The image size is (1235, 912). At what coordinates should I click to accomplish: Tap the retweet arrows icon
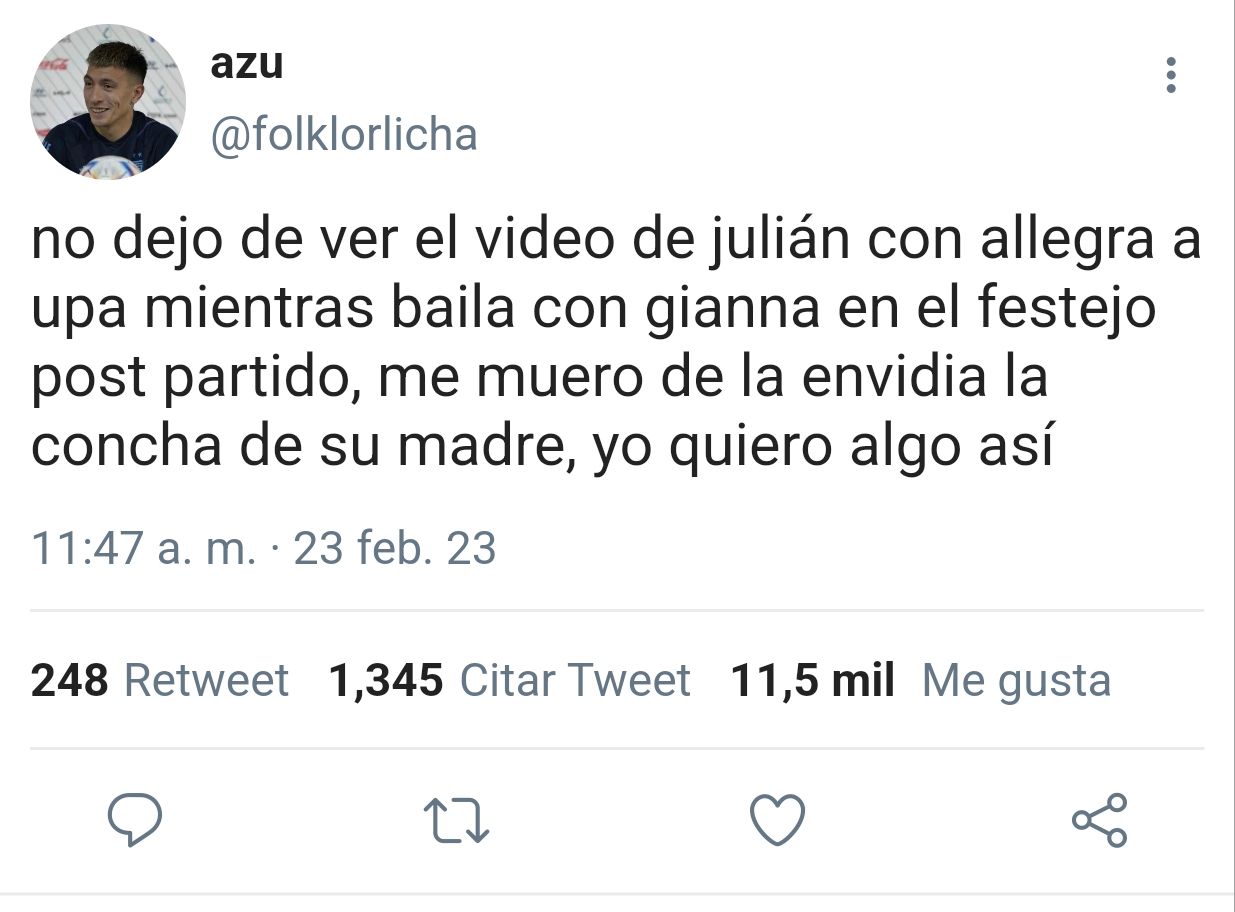(457, 821)
